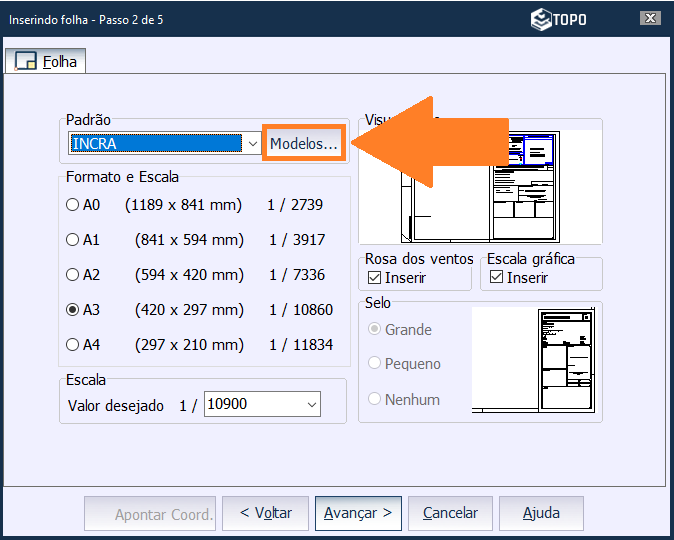Select the A1 paper format

pyautogui.click(x=73, y=240)
